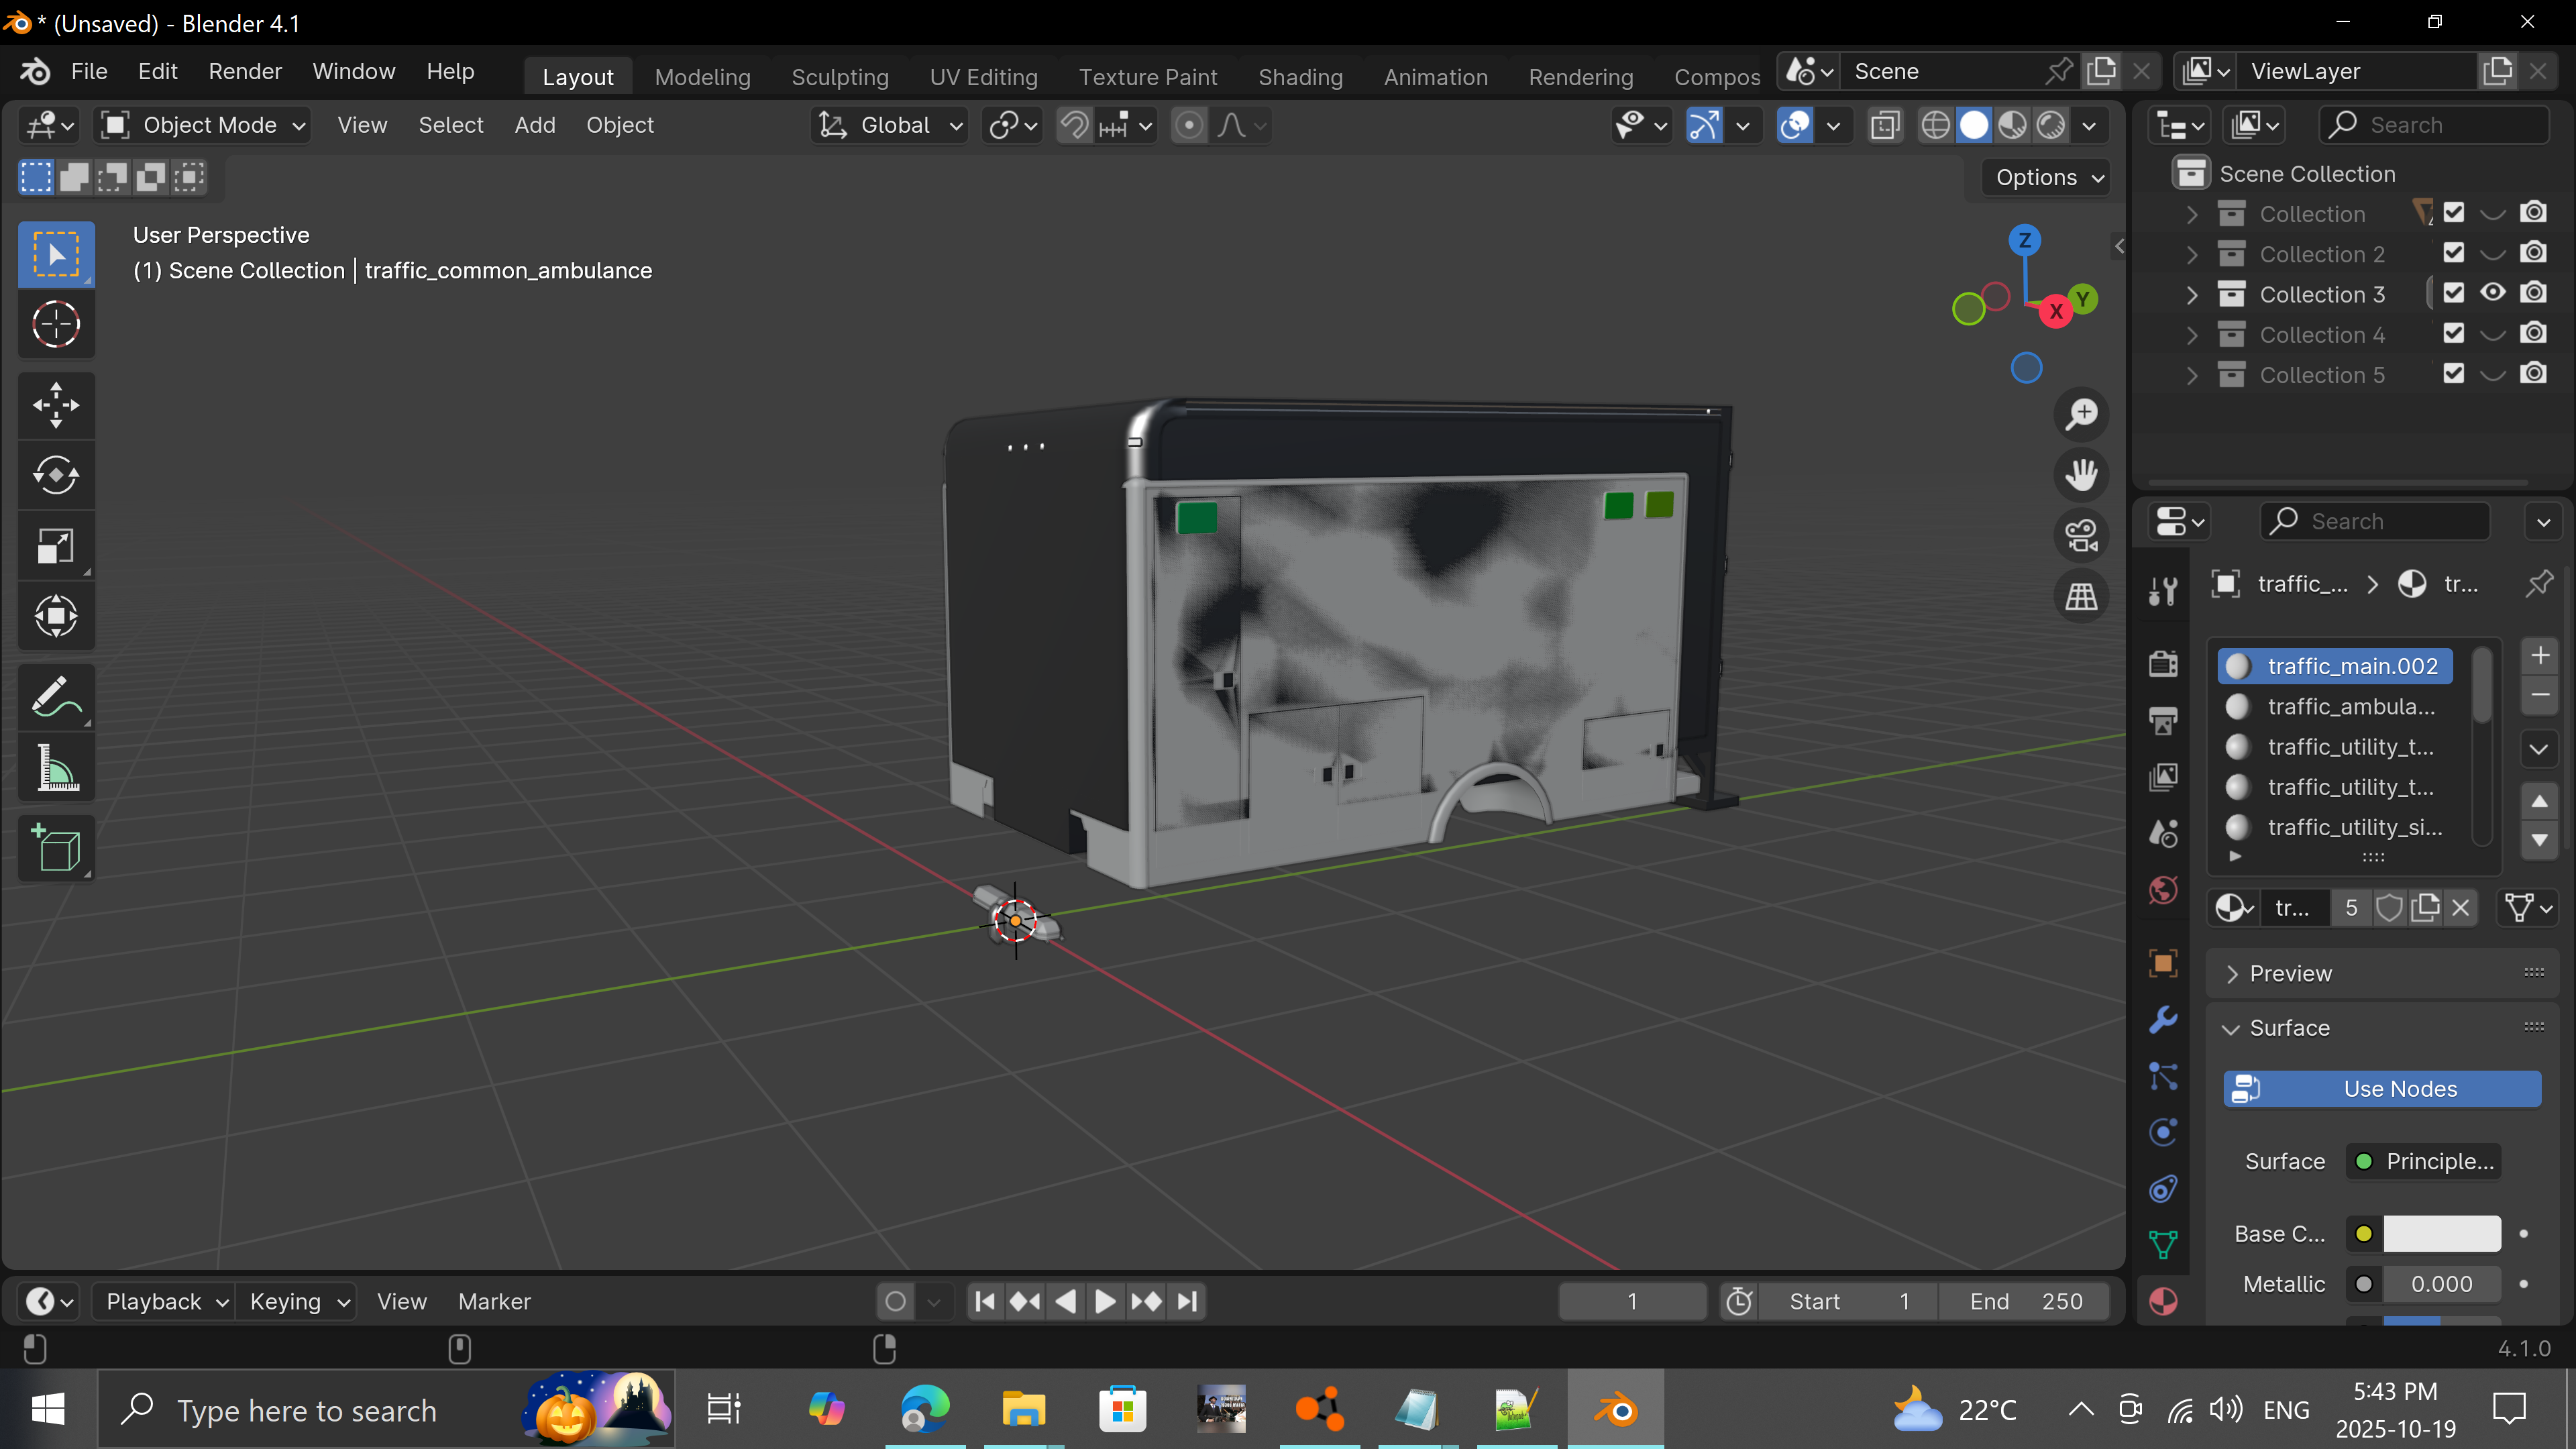
Task: Open the Render menu
Action: [x=245, y=71]
